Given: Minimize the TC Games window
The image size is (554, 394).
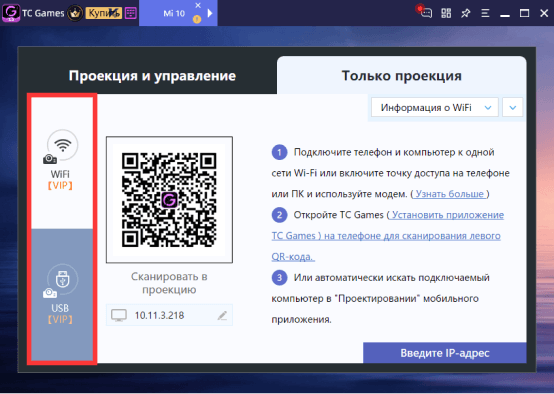Looking at the screenshot, I should click(505, 16).
